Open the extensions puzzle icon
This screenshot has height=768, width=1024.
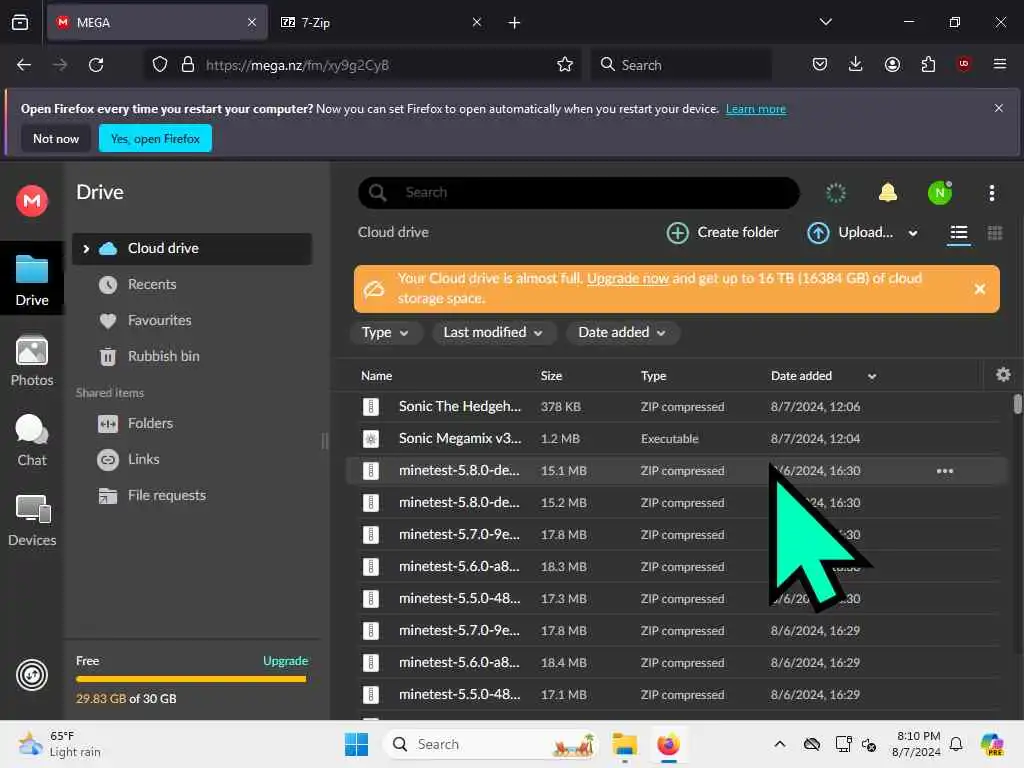tap(928, 64)
